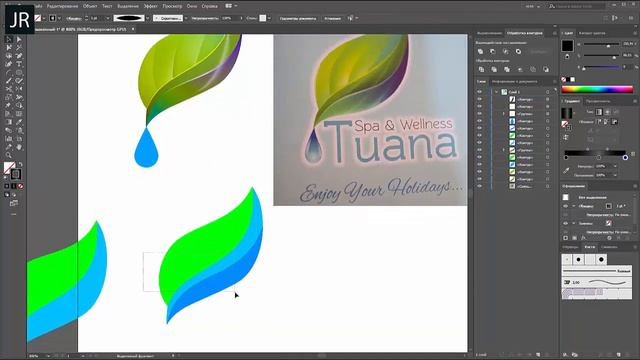Click Divide pathfinder icon
Image resolution: width=640 pixels, height=360 pixels.
click(x=481, y=70)
